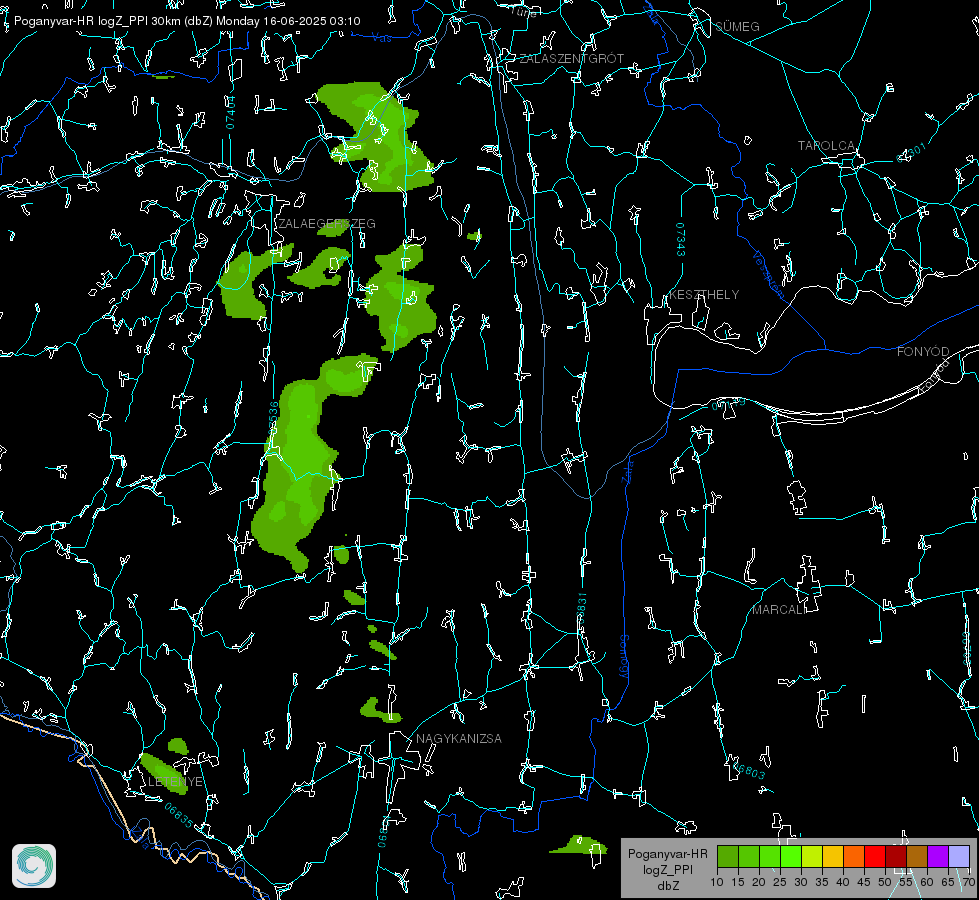
Task: Pick the 15-20 dBZ green swatch
Action: click(749, 856)
